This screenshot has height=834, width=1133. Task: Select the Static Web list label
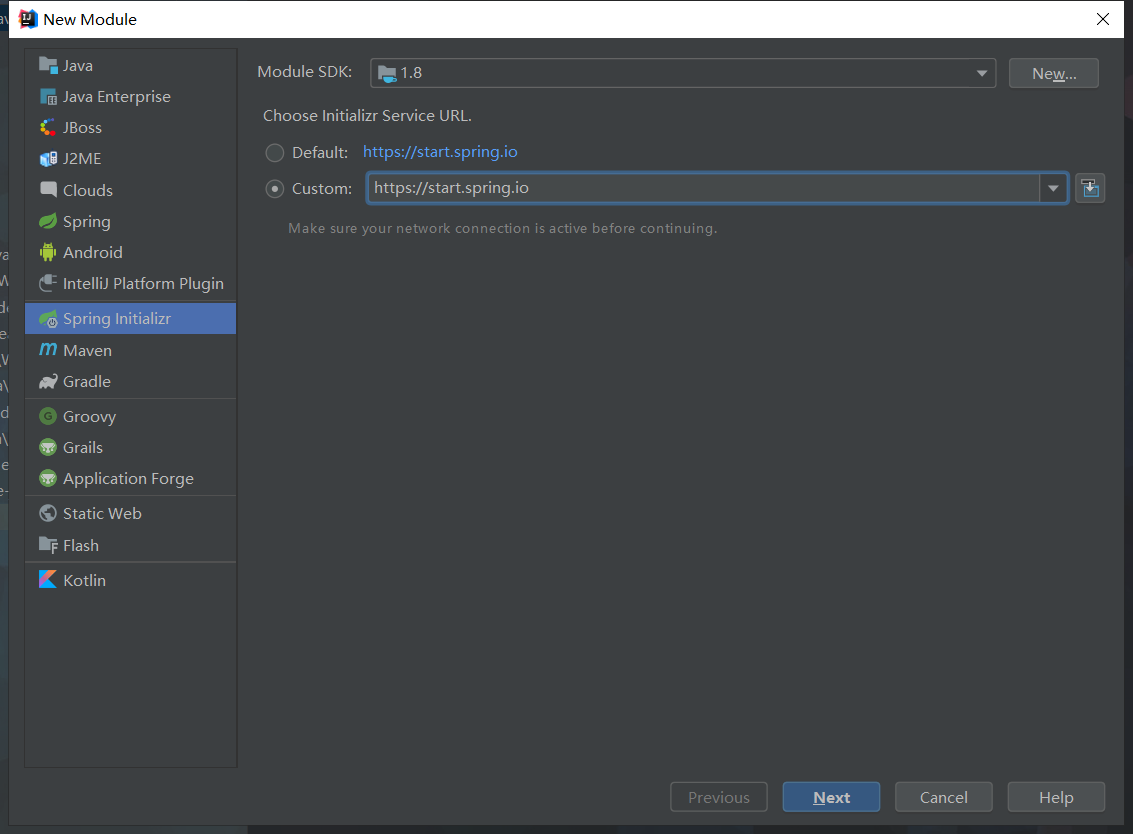[102, 514]
